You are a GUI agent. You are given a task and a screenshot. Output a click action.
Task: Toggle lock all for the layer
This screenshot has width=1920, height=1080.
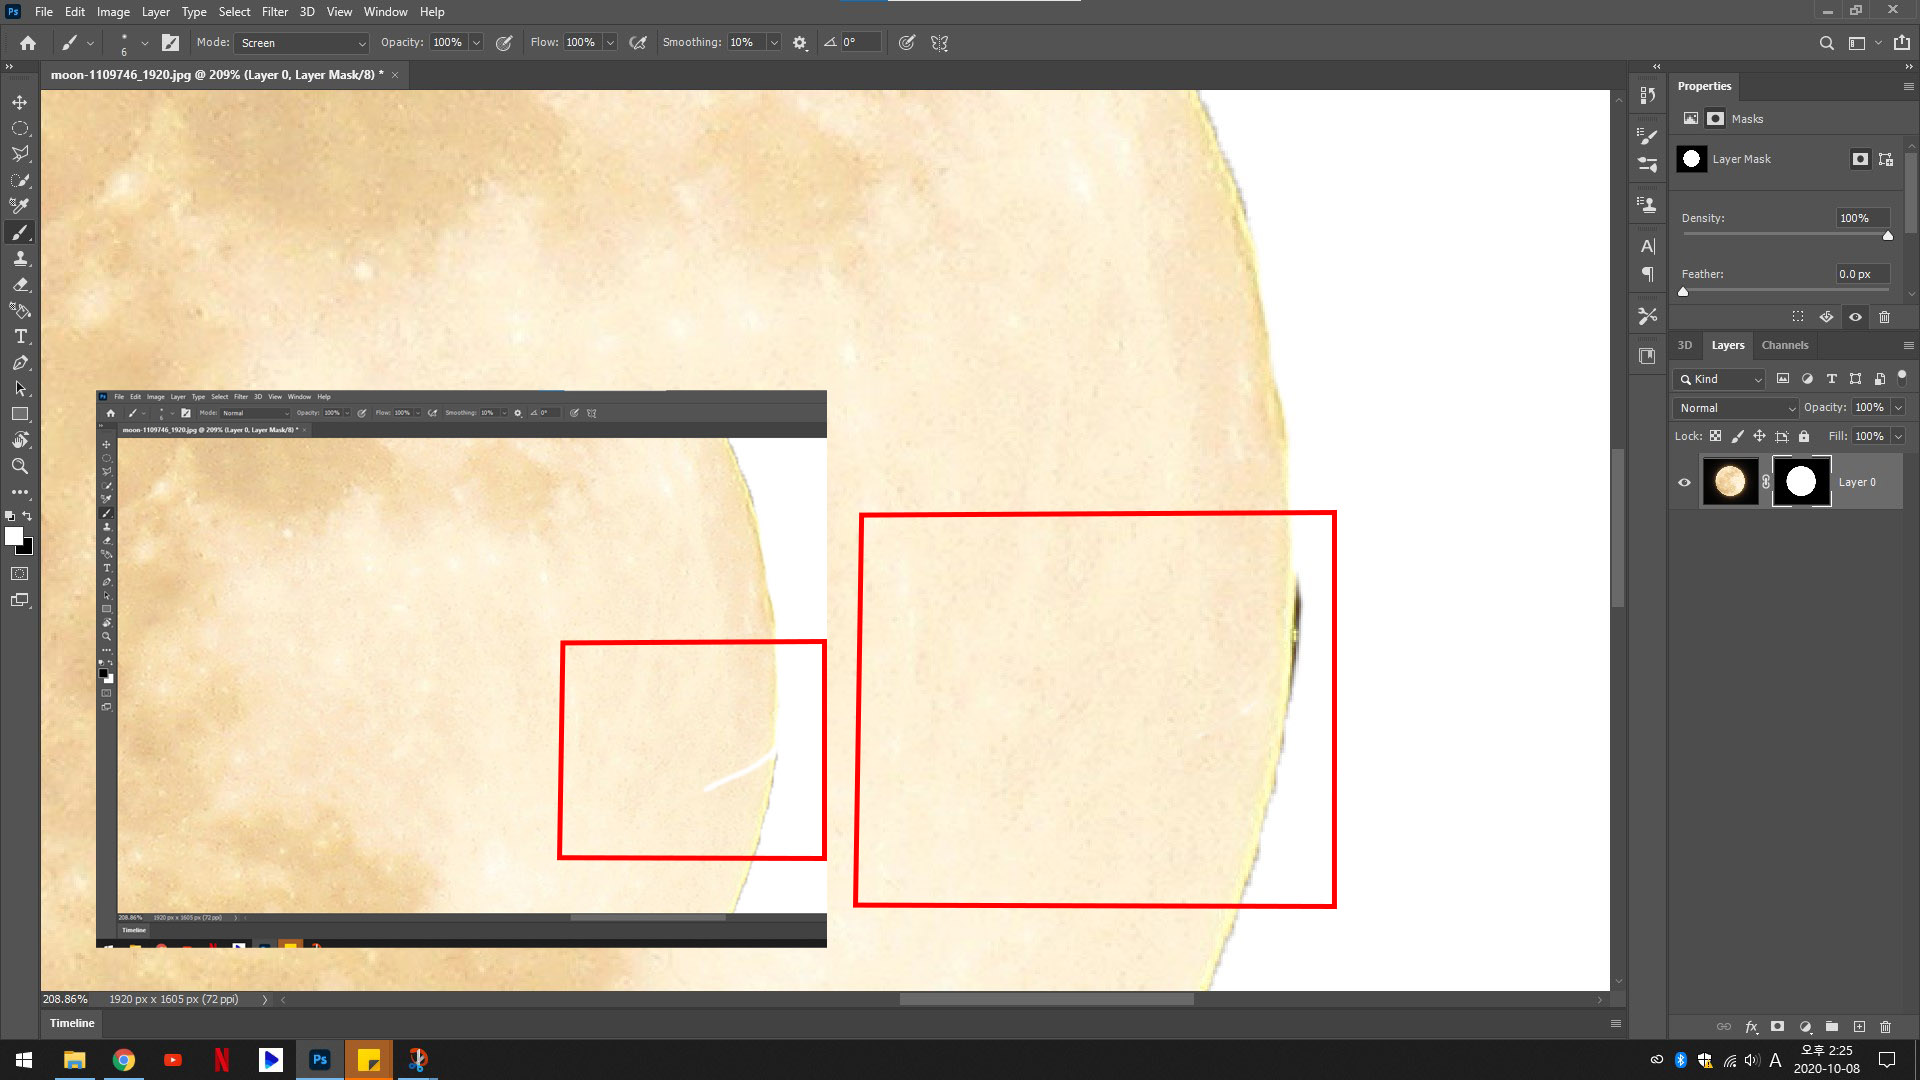pos(1804,436)
